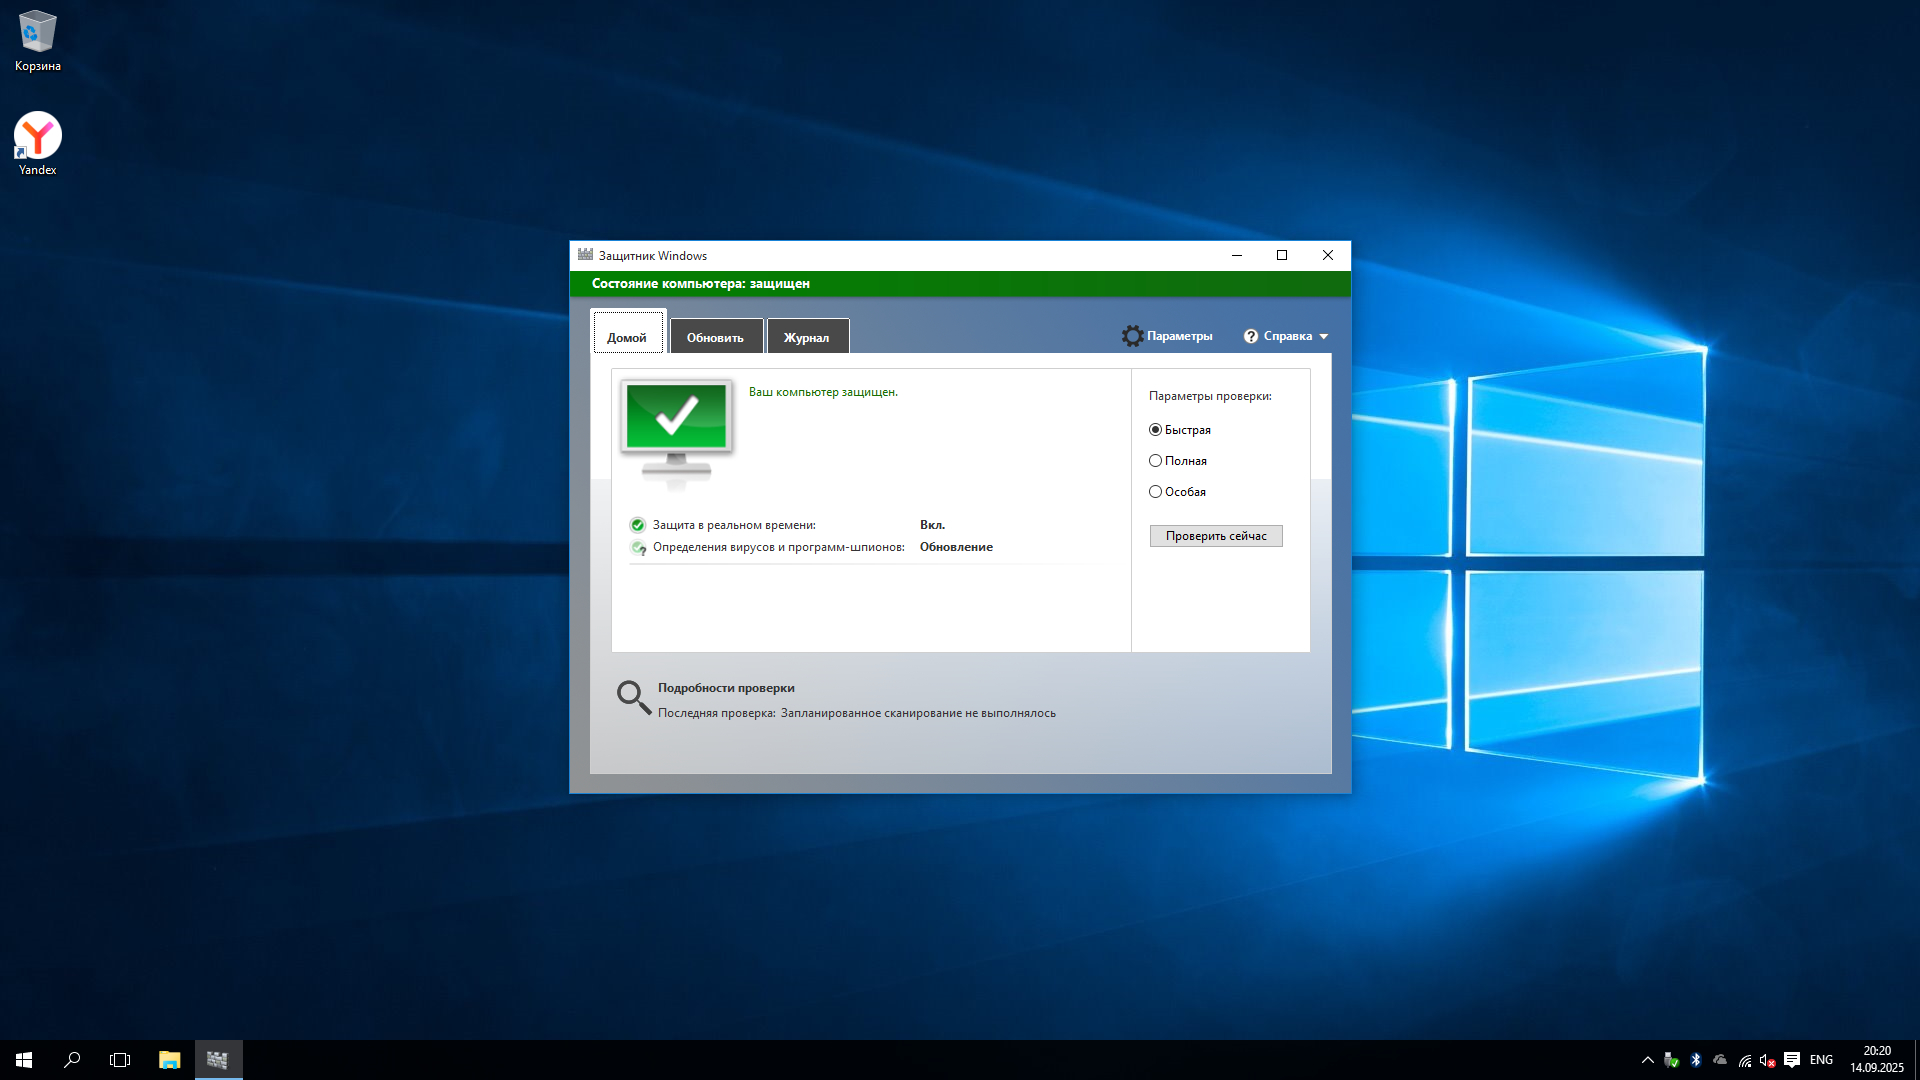Expand the Справка dropdown arrow

(1324, 337)
